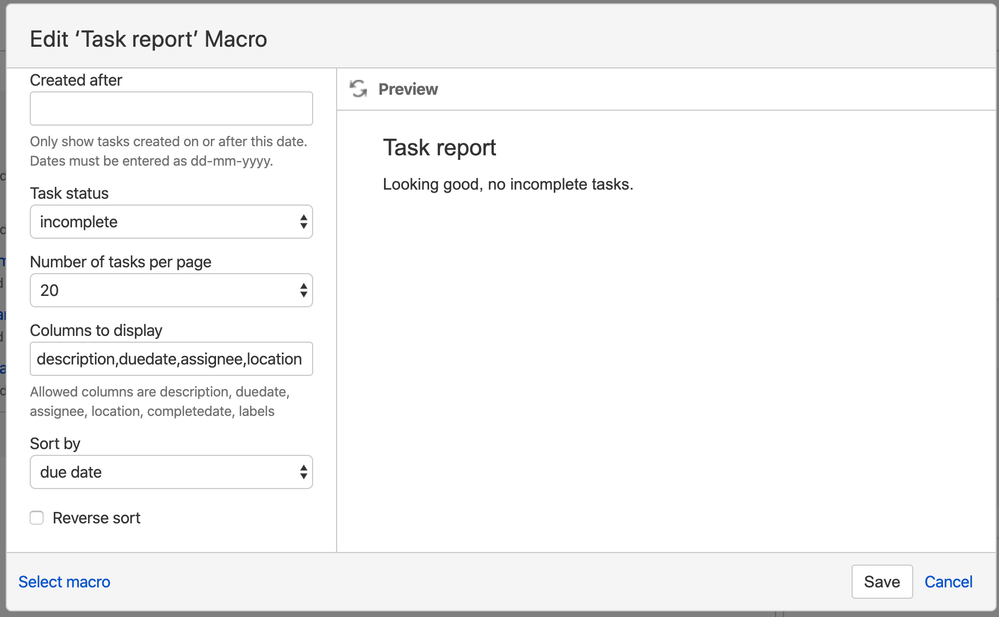Click the Preview heading label
Screen dimensions: 999x617
(408, 89)
